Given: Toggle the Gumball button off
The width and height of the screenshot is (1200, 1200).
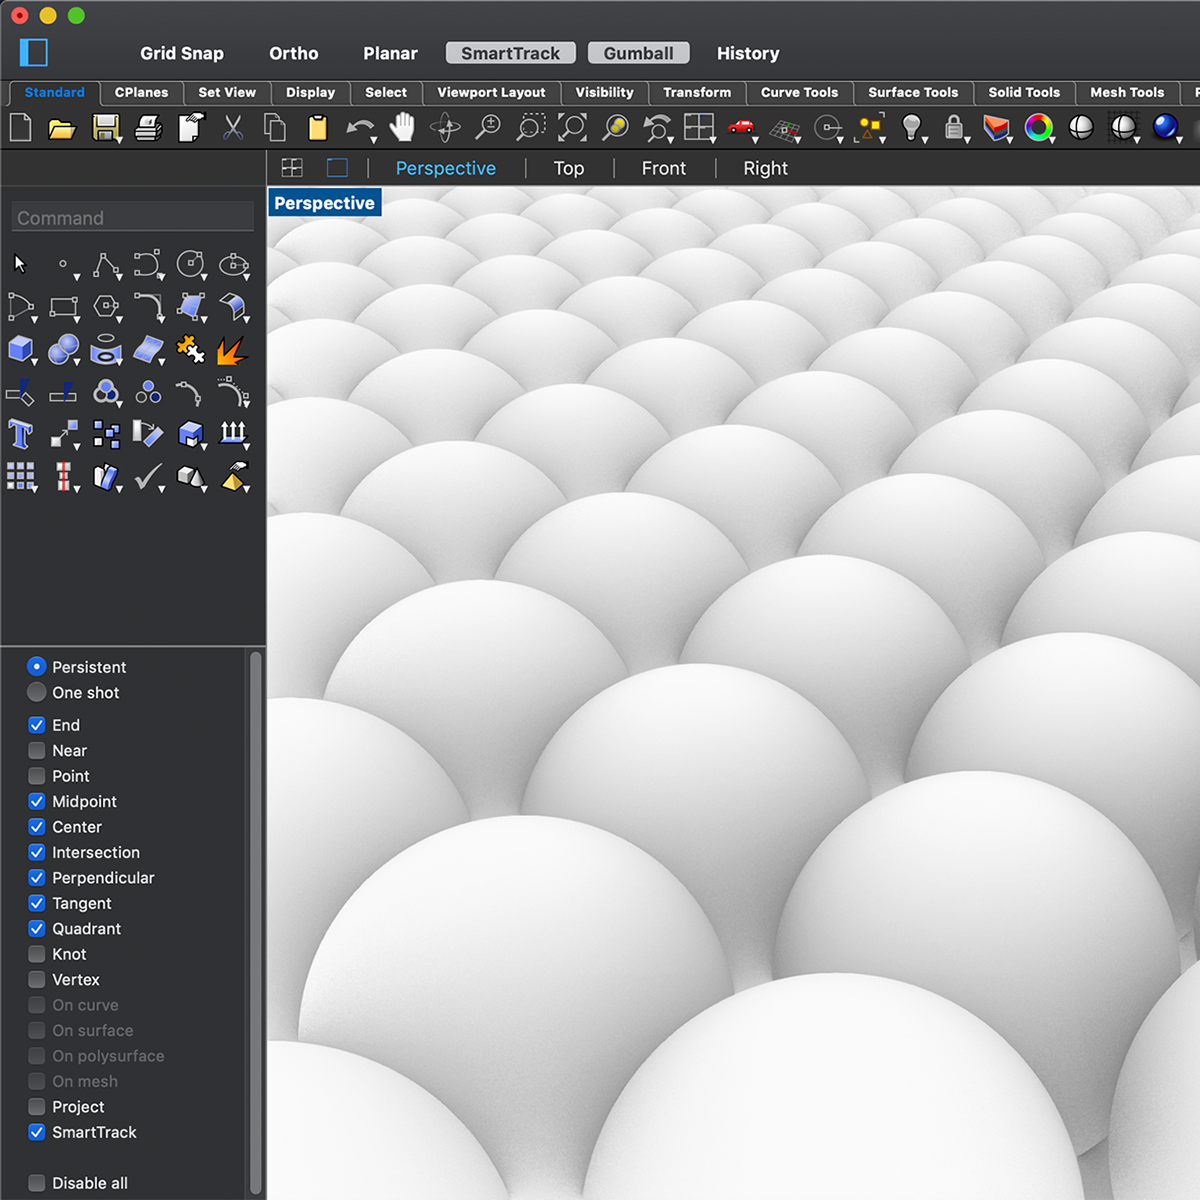Looking at the screenshot, I should tap(638, 53).
